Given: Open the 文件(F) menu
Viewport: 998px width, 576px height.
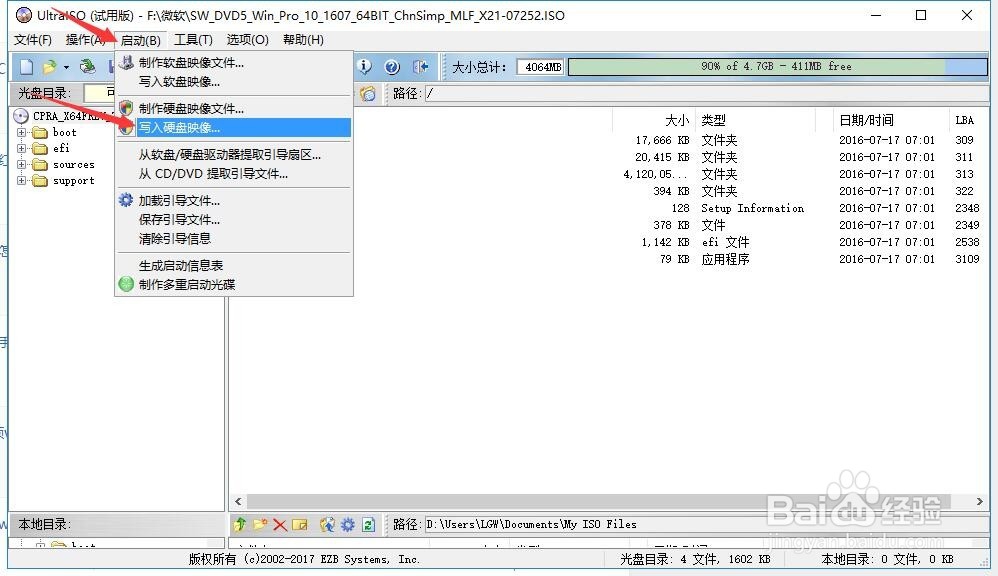Looking at the screenshot, I should tap(33, 40).
